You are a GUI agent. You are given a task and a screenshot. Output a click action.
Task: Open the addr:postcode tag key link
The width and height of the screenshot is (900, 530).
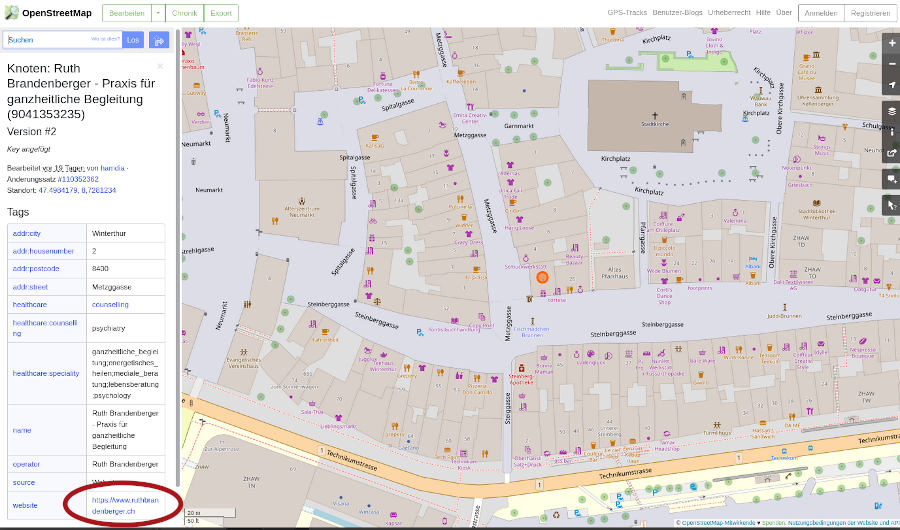[x=36, y=268]
